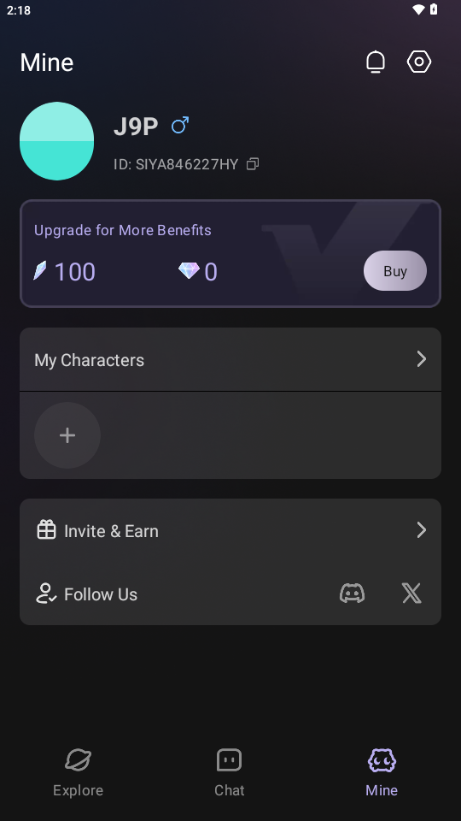This screenshot has width=461, height=821.
Task: Tap the Follow Us person icon
Action: (46, 593)
